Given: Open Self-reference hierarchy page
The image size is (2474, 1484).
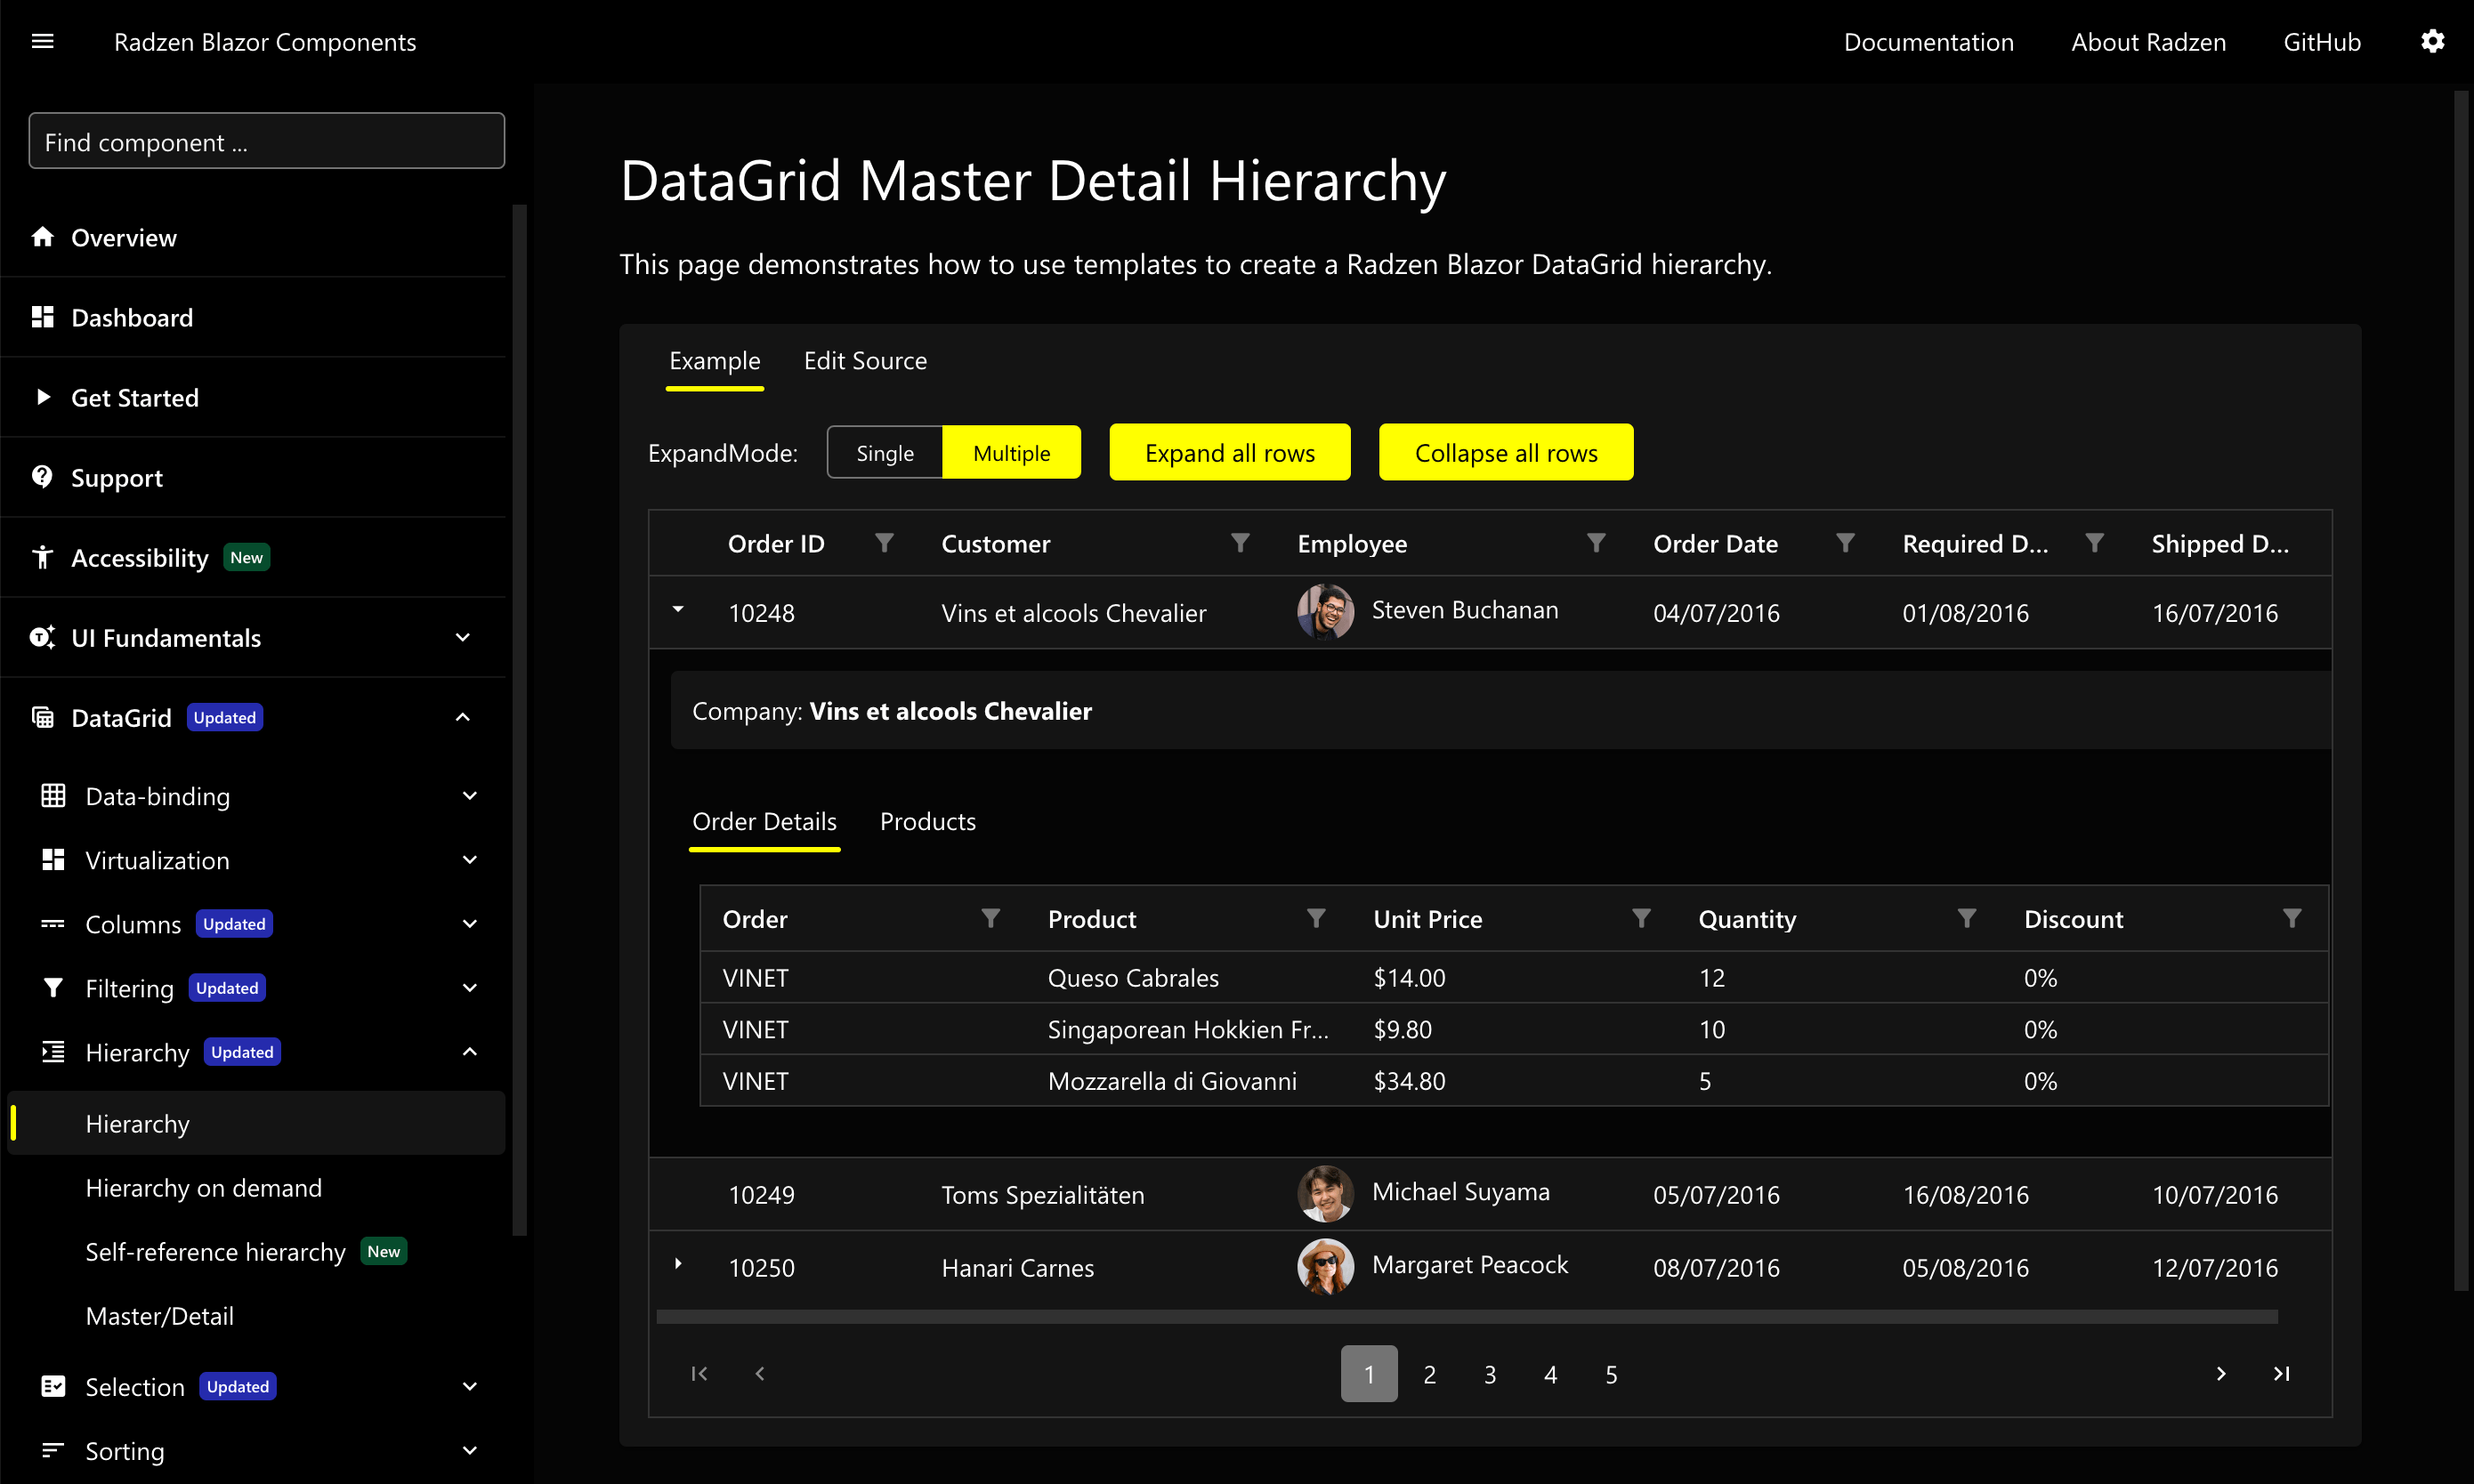Looking at the screenshot, I should coord(216,1252).
